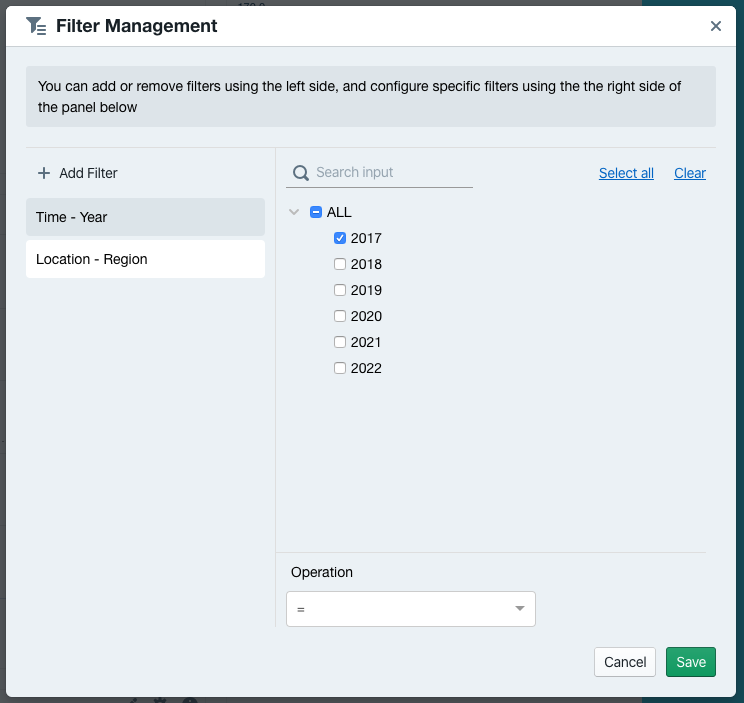
Task: Check the 2018 year checkbox
Action: click(x=340, y=264)
